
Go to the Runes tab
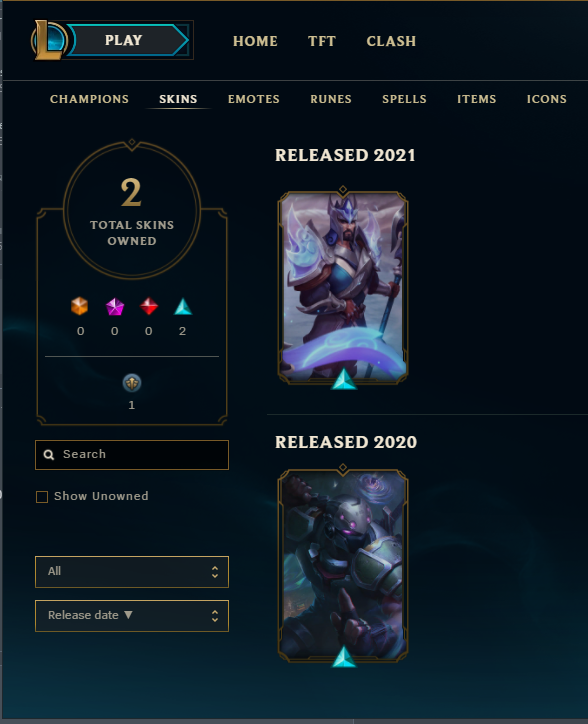tap(331, 99)
